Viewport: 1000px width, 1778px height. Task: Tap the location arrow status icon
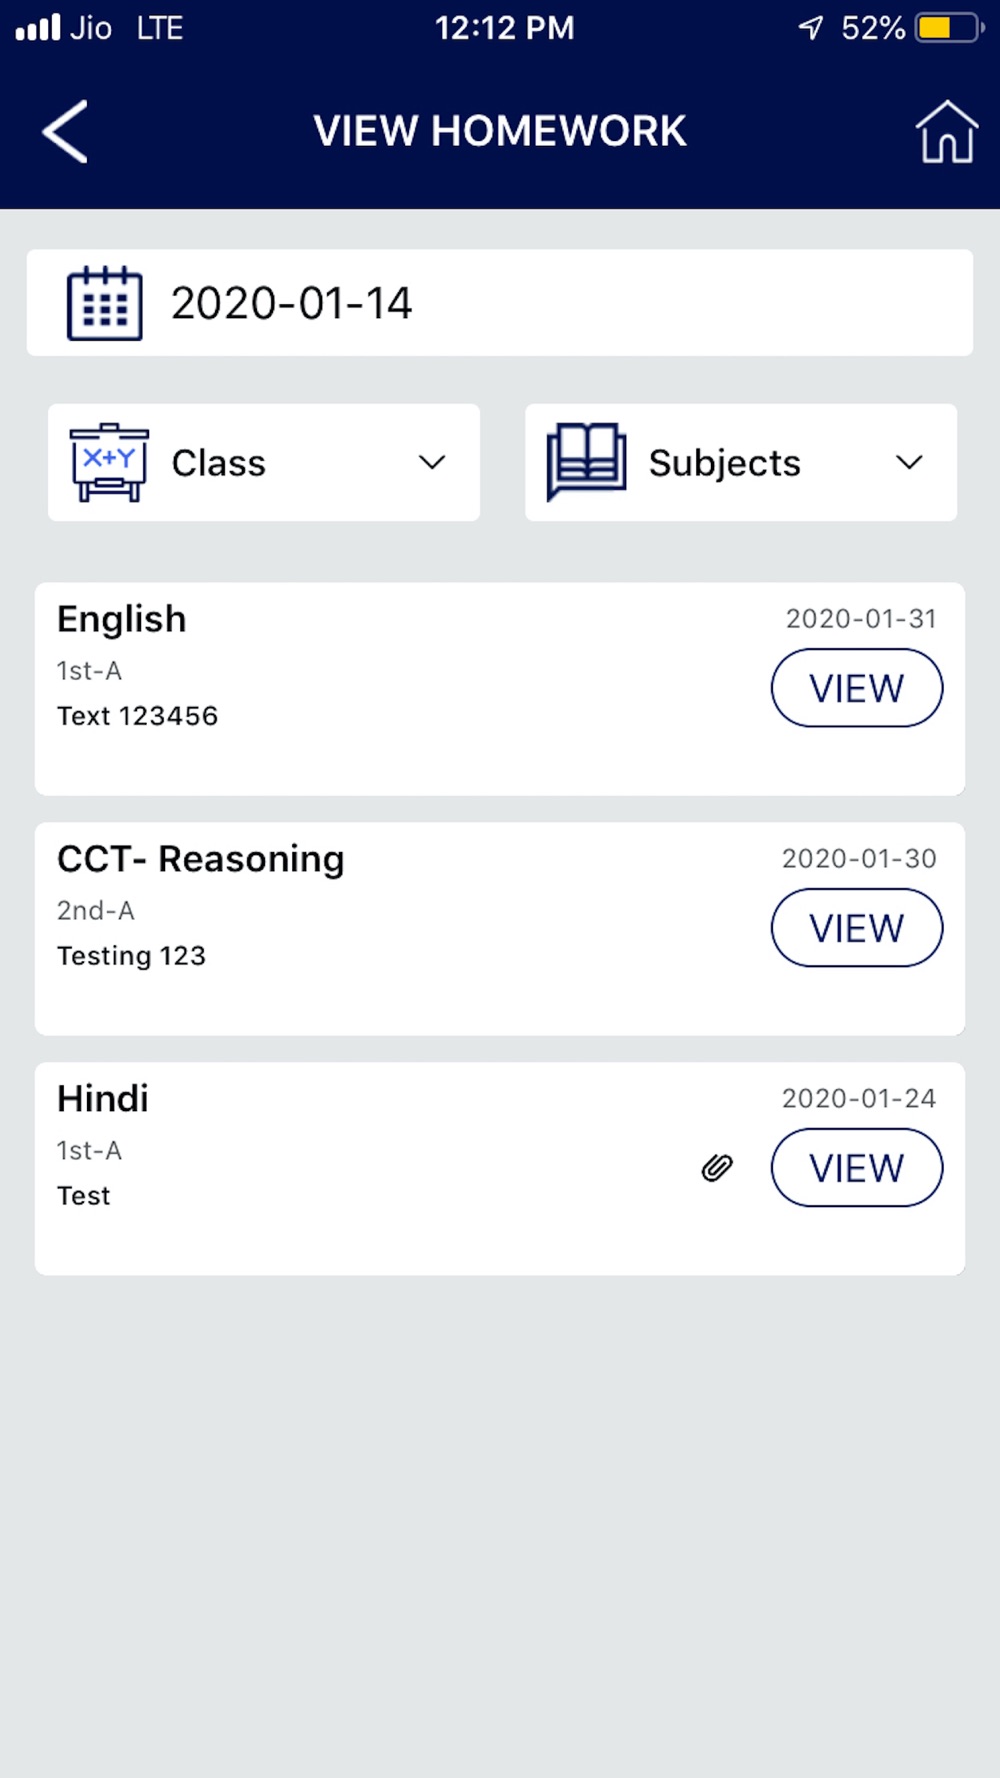tap(810, 27)
